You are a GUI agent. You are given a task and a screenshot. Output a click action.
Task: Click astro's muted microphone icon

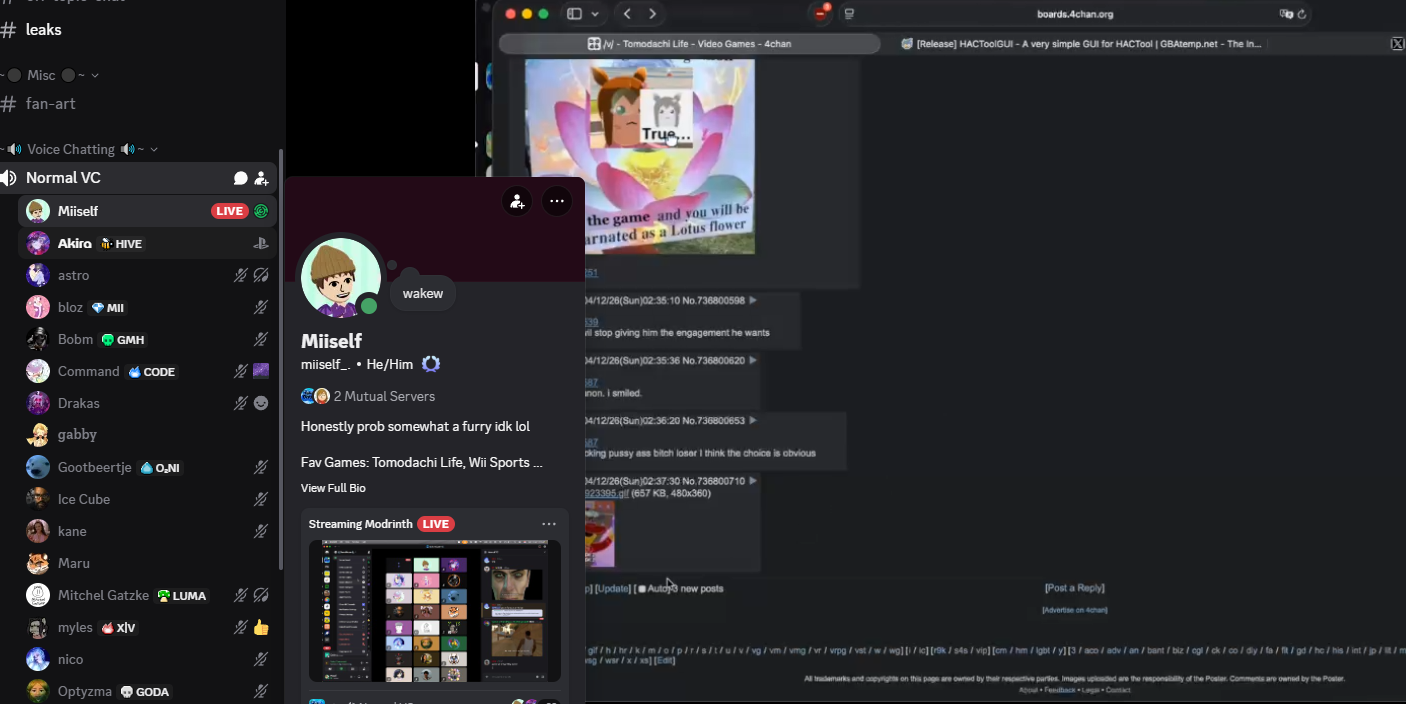(x=240, y=275)
